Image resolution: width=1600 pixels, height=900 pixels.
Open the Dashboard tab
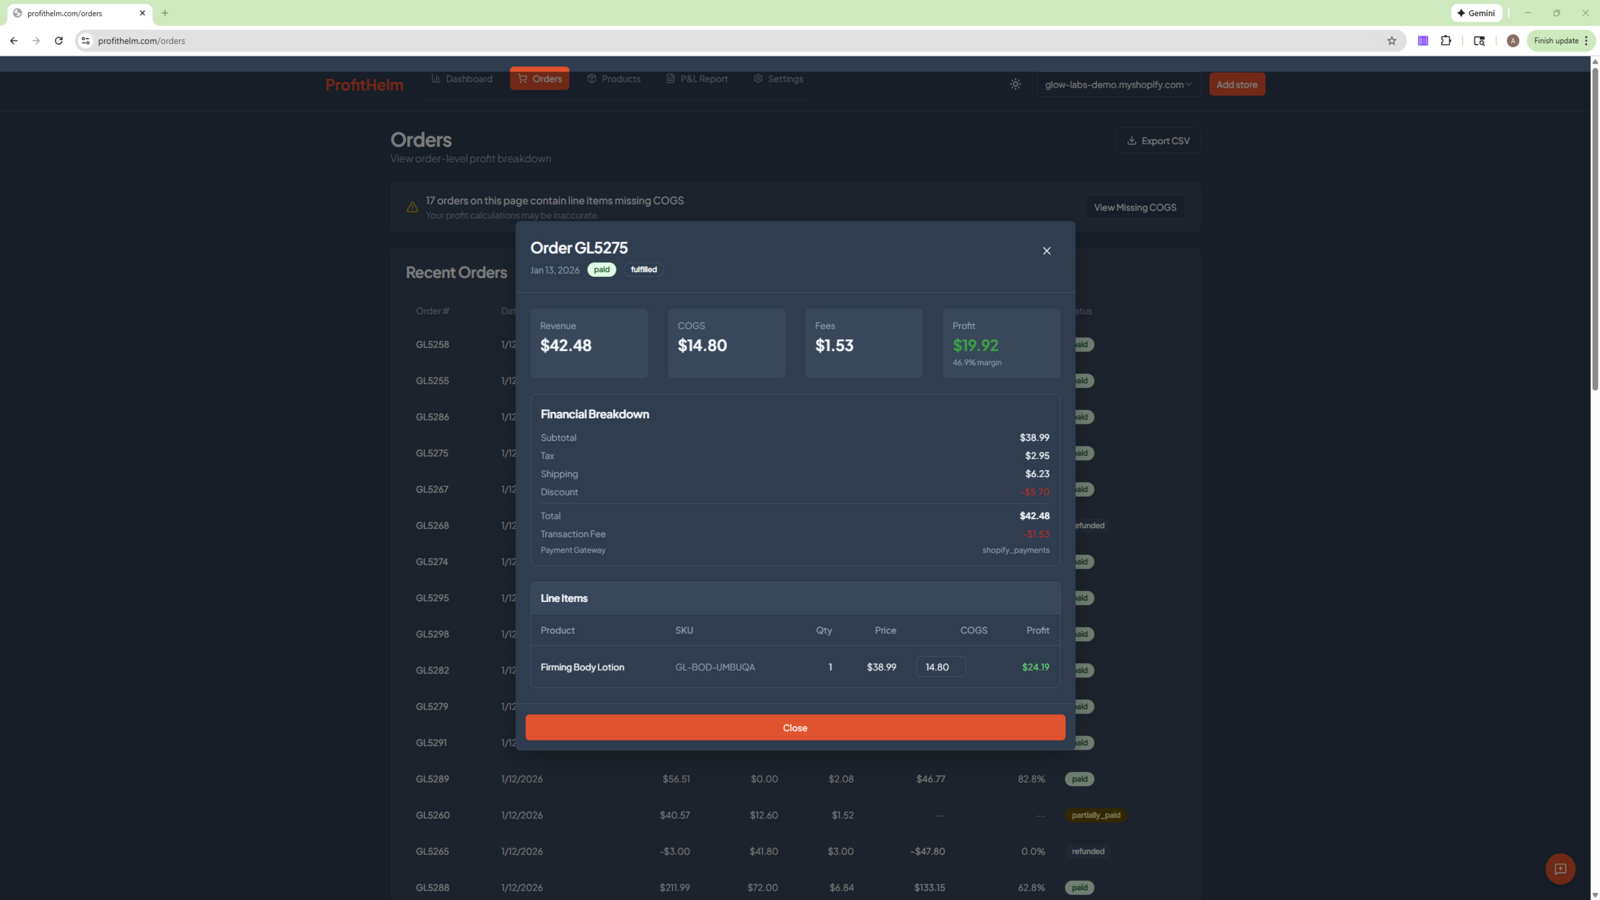pyautogui.click(x=462, y=79)
